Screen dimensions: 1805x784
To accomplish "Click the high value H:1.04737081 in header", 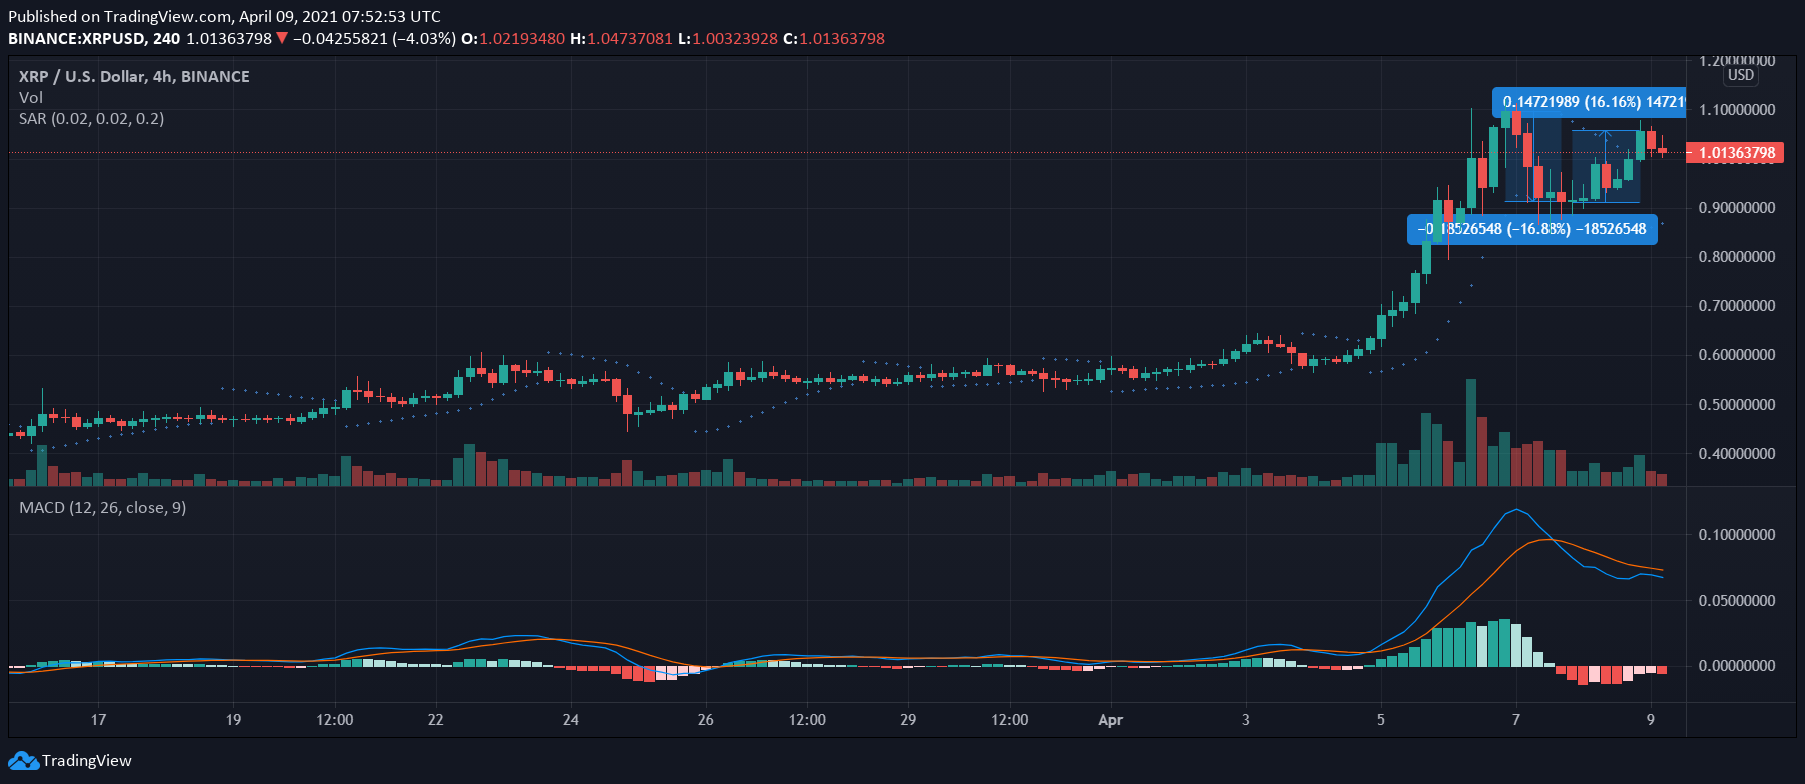I will [621, 39].
